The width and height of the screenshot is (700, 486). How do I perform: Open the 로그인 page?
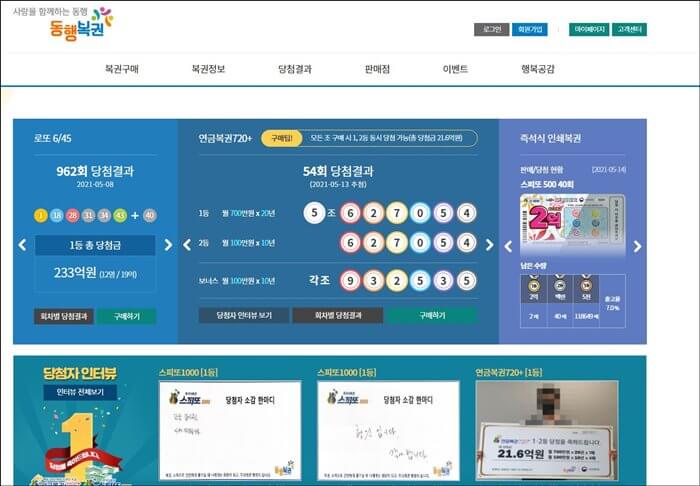click(x=492, y=29)
